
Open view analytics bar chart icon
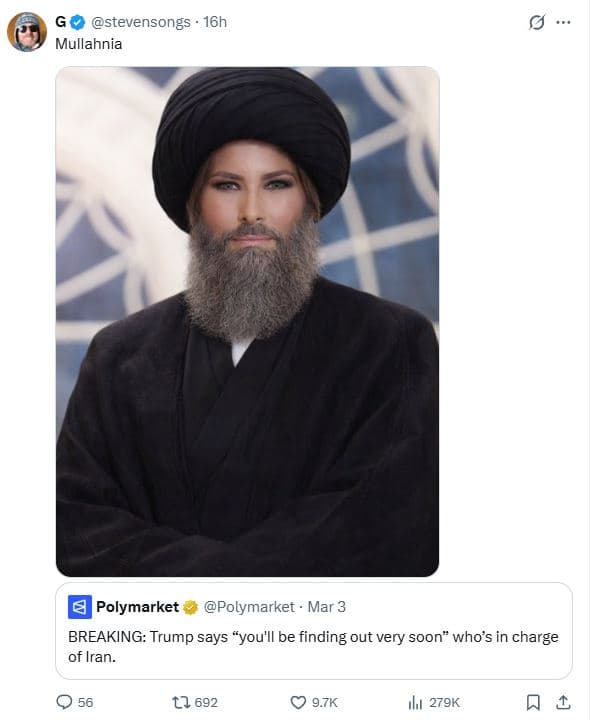415,702
